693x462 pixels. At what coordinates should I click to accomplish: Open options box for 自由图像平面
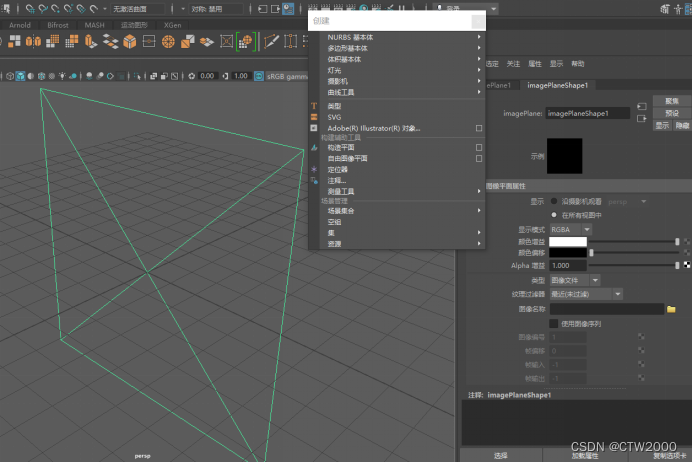[479, 158]
